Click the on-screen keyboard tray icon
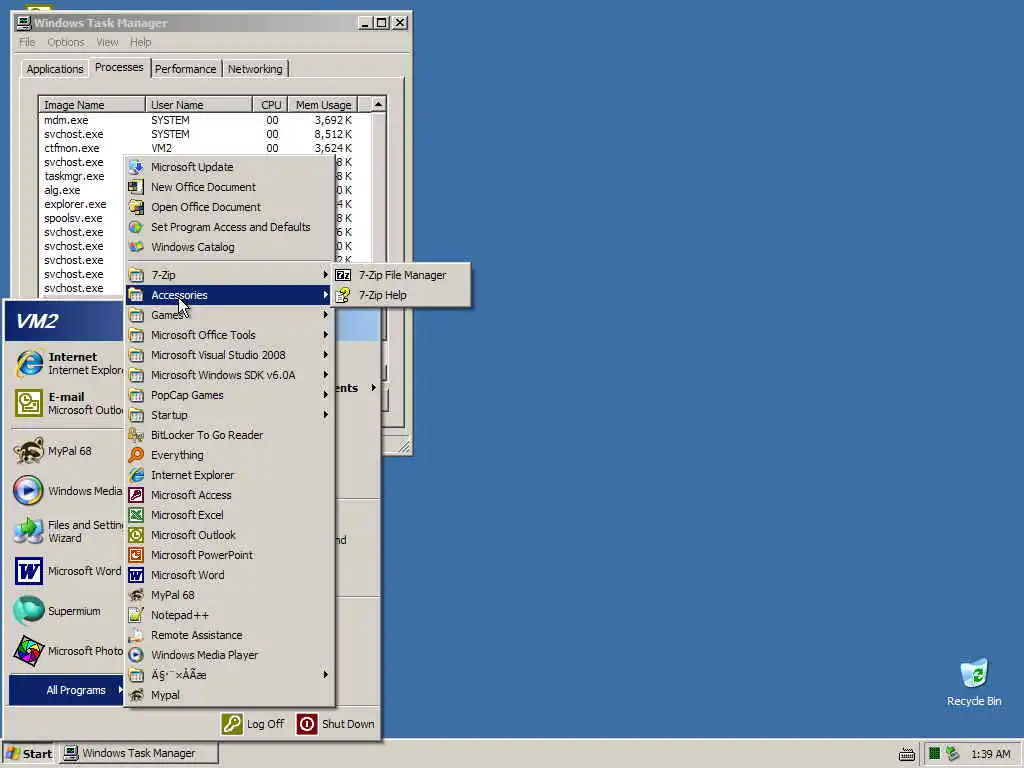The width and height of the screenshot is (1024, 768). pos(906,754)
